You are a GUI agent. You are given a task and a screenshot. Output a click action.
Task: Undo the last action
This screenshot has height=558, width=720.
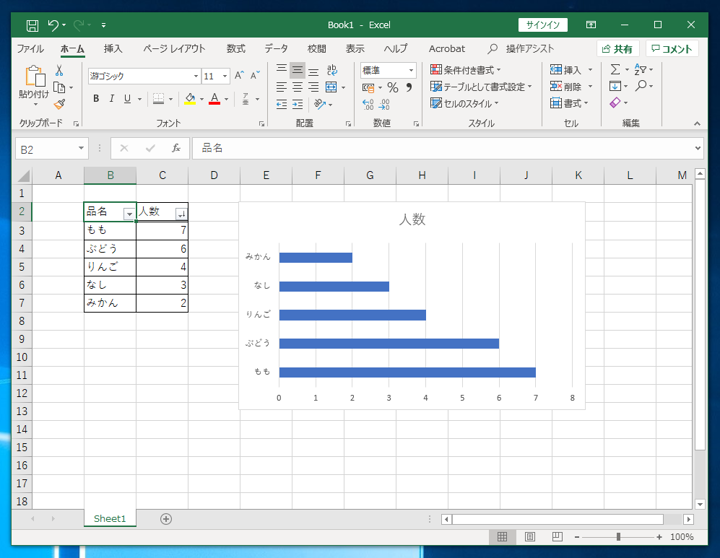[x=53, y=25]
